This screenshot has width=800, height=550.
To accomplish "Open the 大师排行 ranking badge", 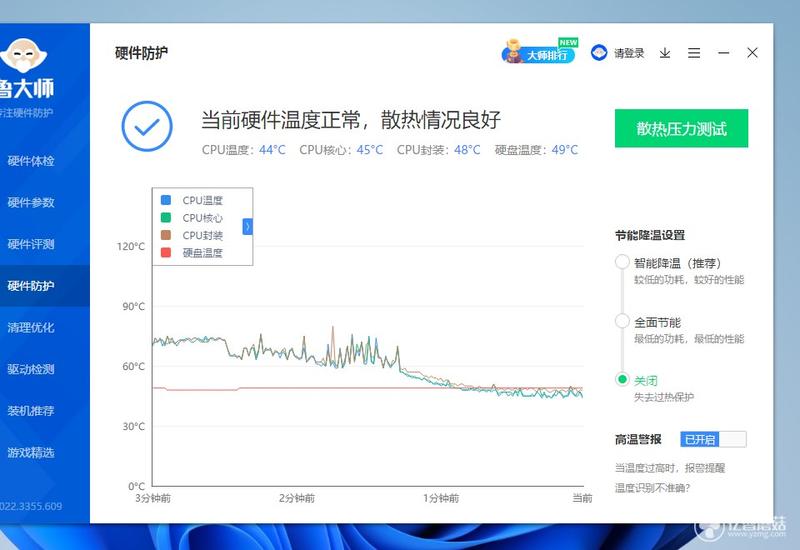I will tap(540, 52).
